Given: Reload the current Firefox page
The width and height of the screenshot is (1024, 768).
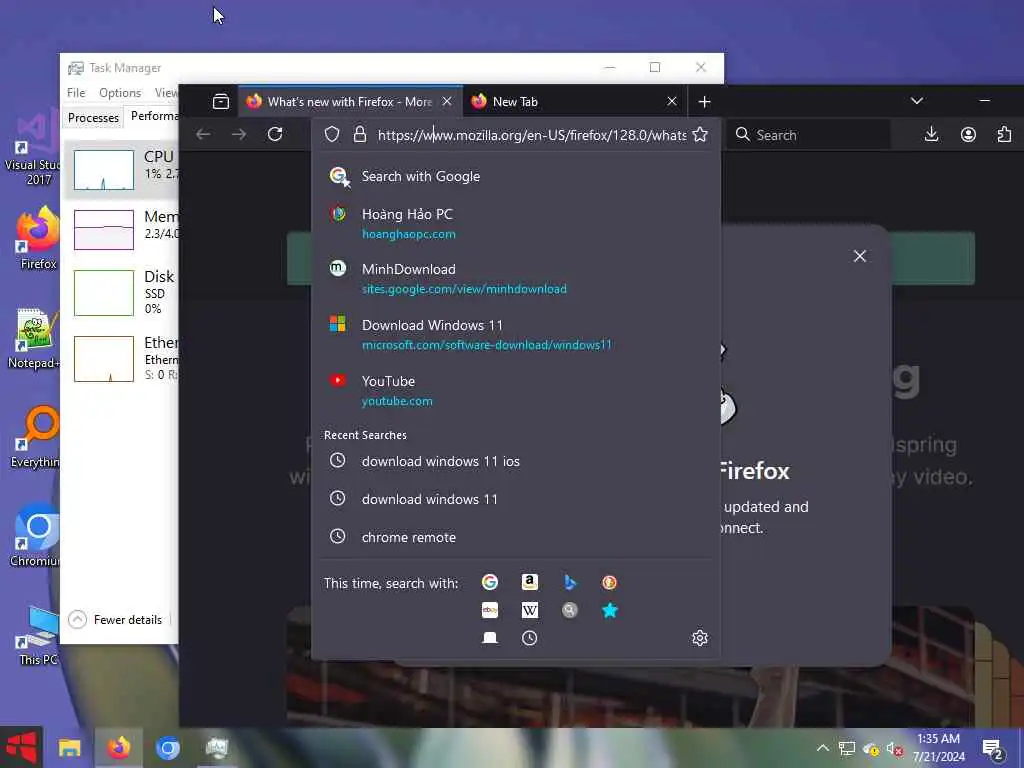Looking at the screenshot, I should click(x=275, y=135).
